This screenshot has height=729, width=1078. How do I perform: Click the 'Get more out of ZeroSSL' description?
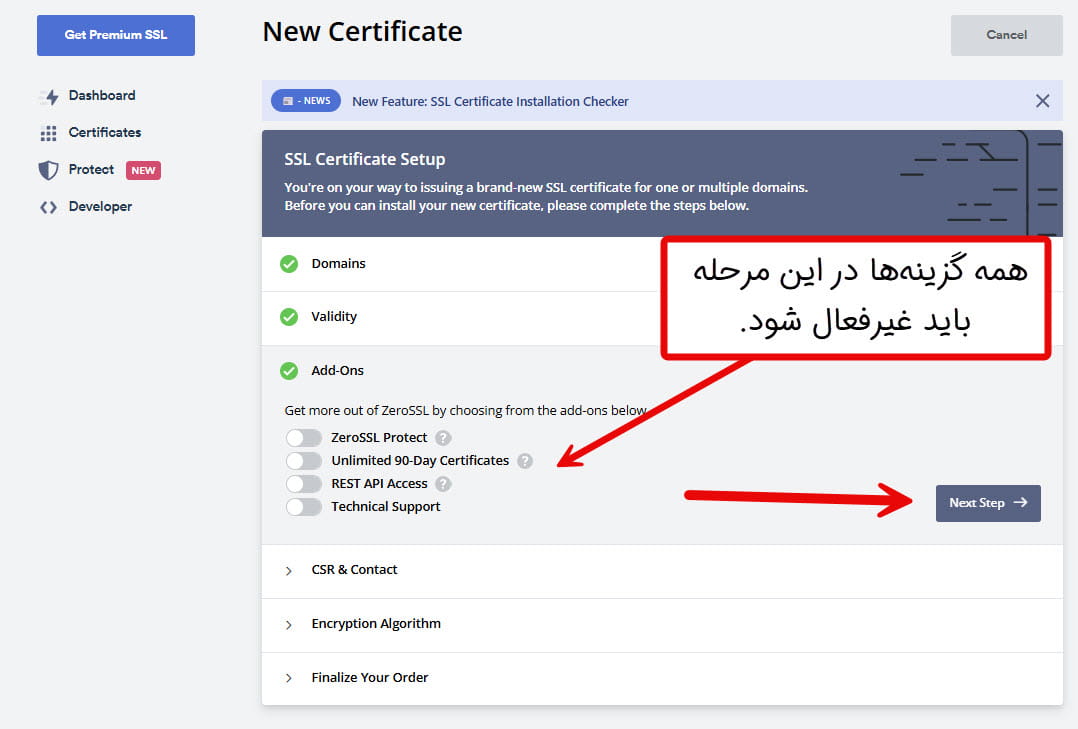point(465,411)
